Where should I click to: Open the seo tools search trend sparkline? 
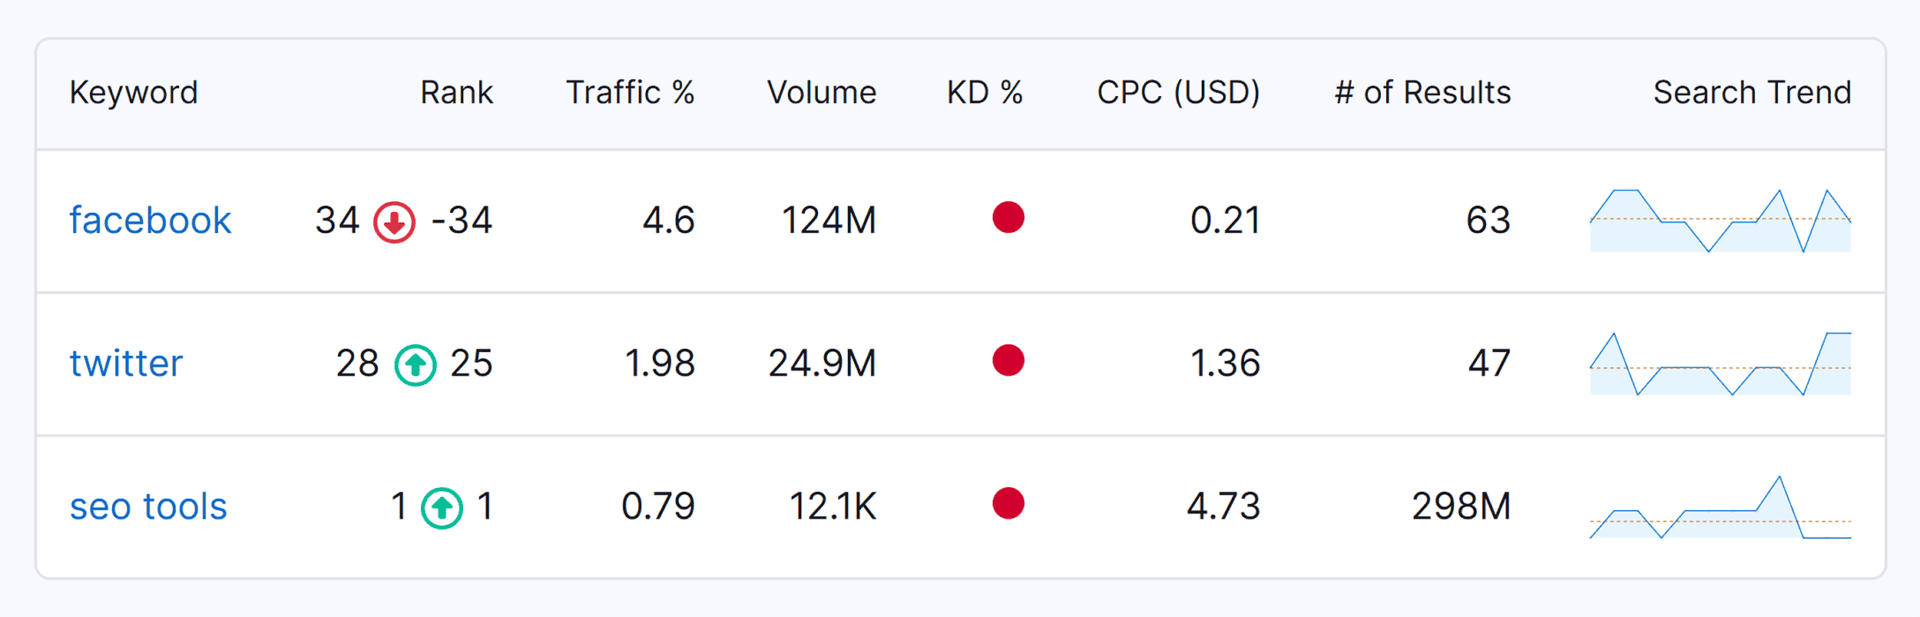pyautogui.click(x=1720, y=508)
